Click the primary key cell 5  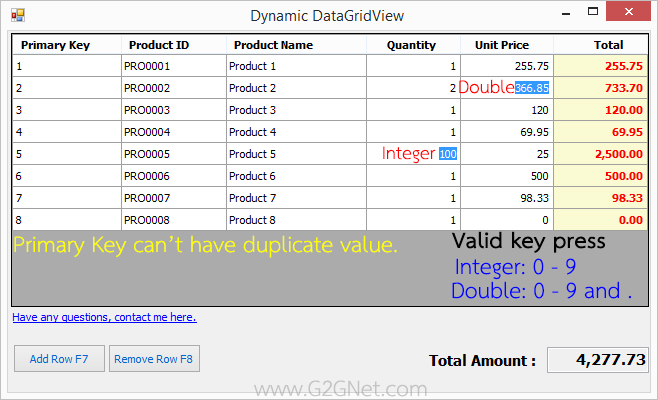[67, 154]
